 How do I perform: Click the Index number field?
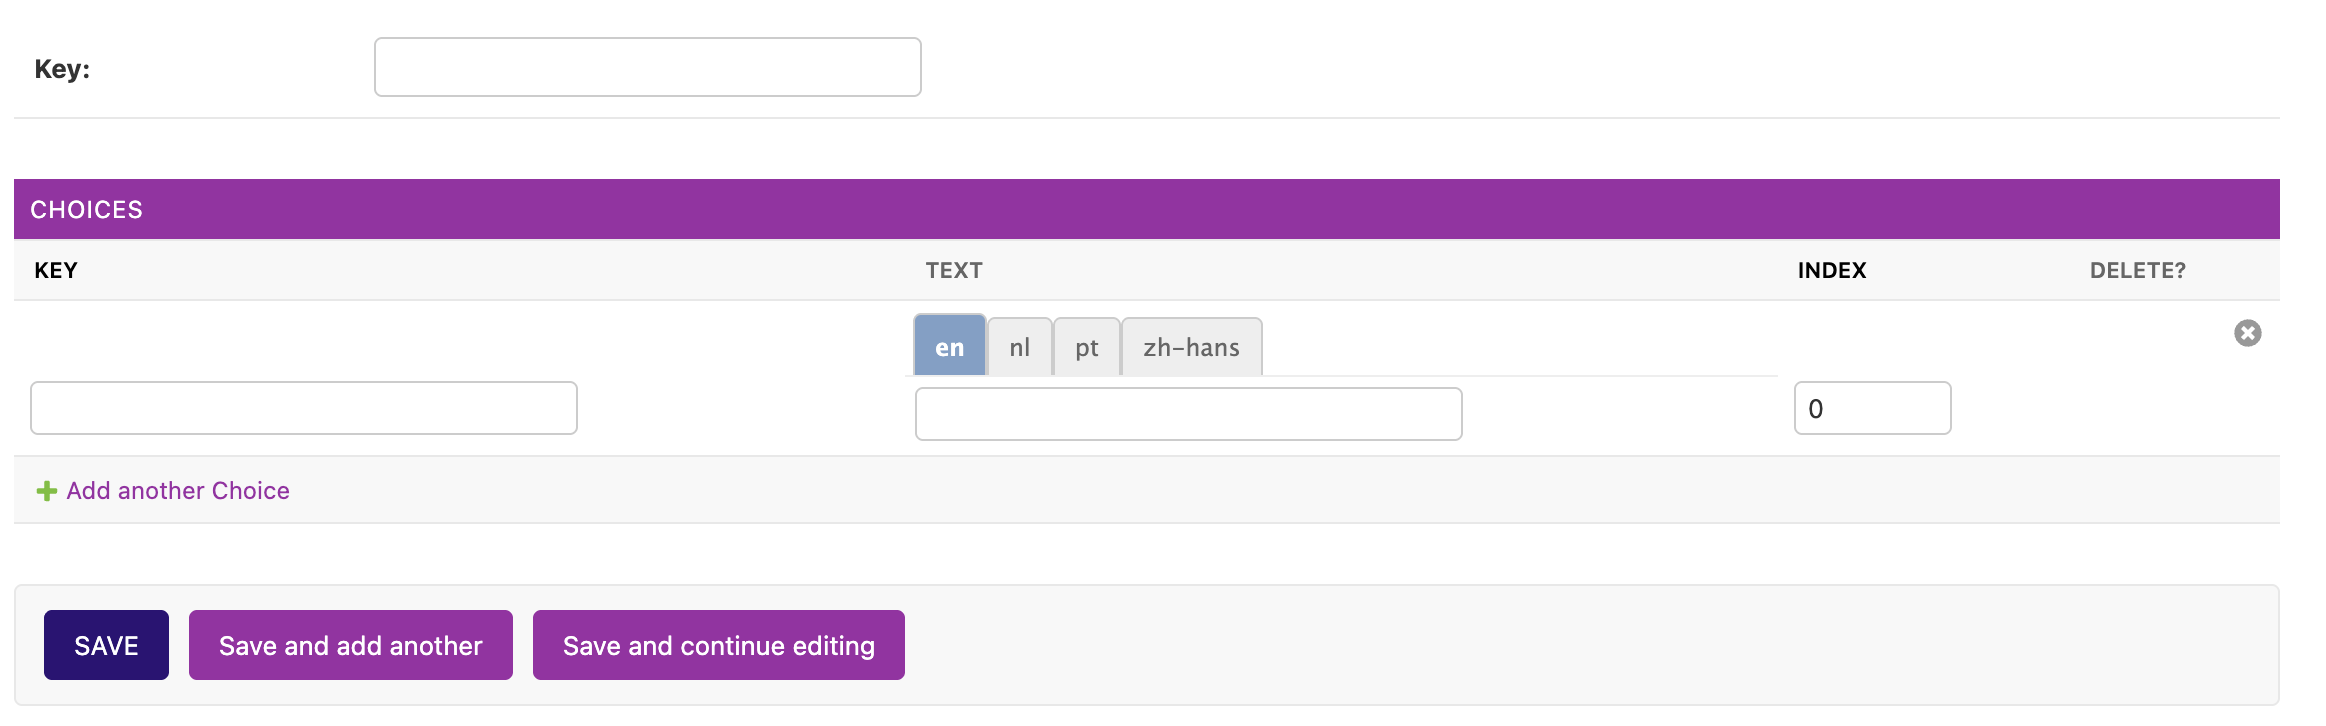click(1871, 408)
